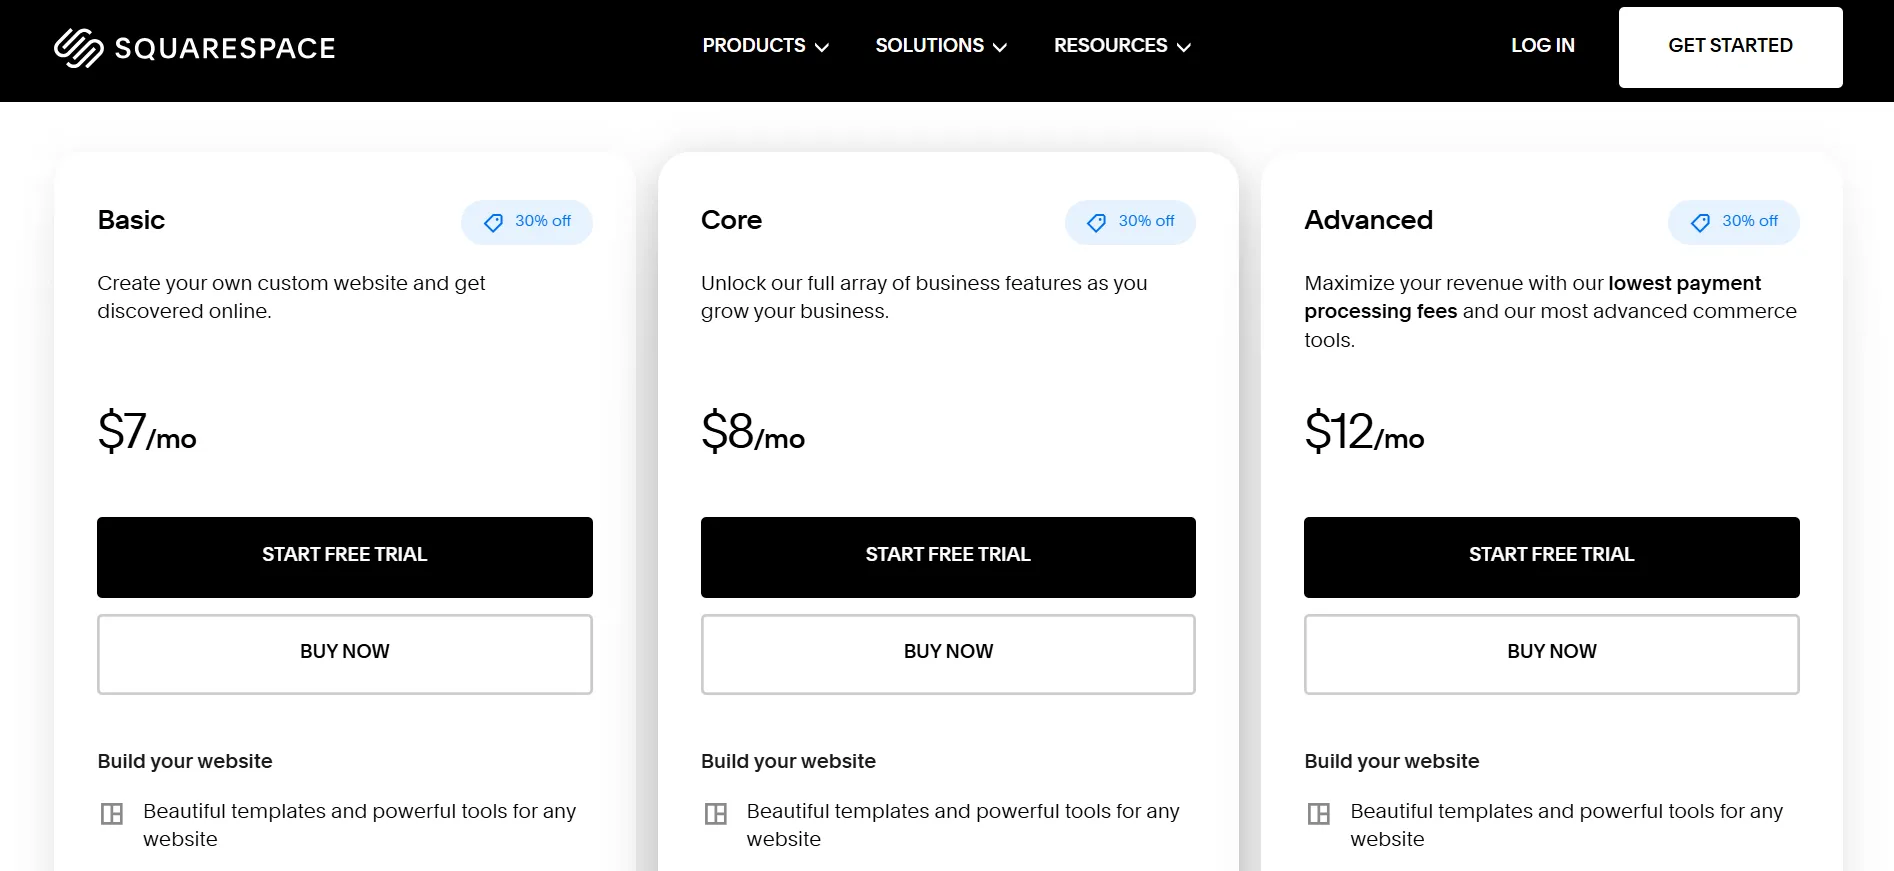The image size is (1894, 871).
Task: Click 'Create your own custom website' description
Action: click(291, 297)
